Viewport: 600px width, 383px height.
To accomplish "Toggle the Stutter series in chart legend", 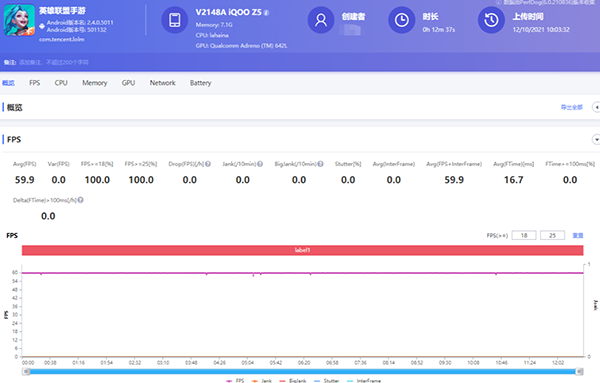I will pyautogui.click(x=326, y=380).
